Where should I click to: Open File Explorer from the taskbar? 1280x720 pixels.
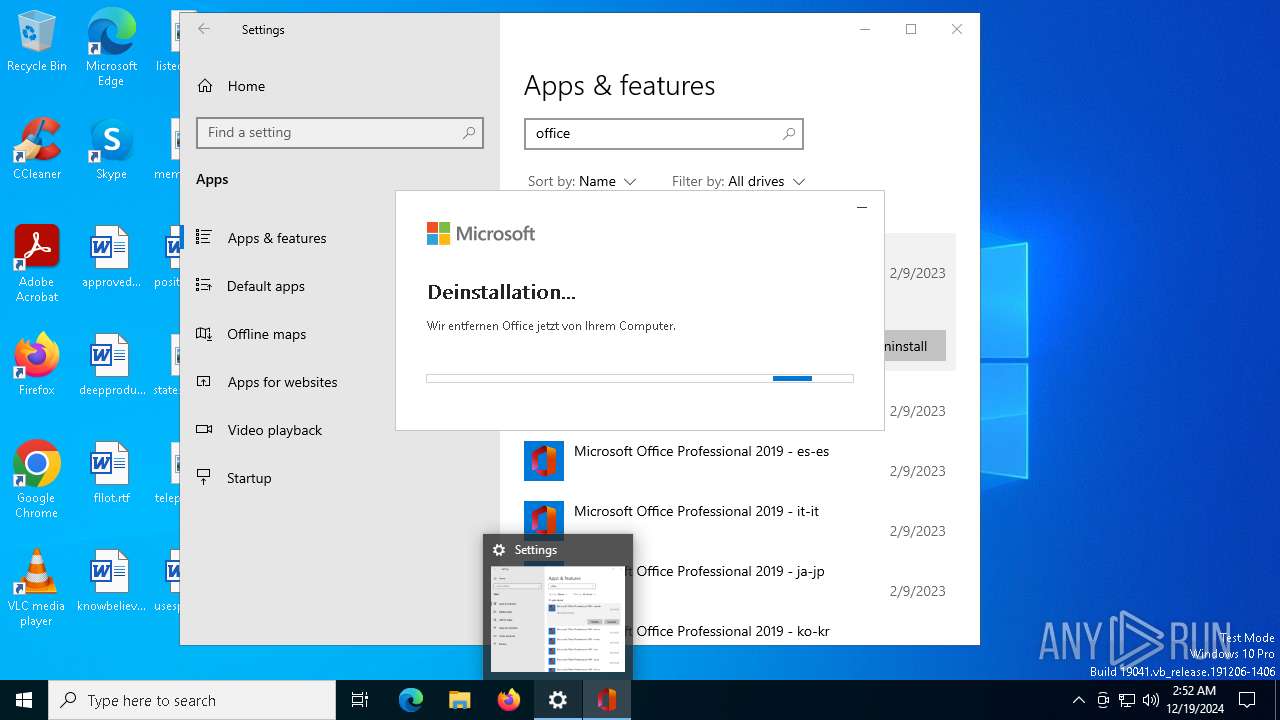(460, 700)
